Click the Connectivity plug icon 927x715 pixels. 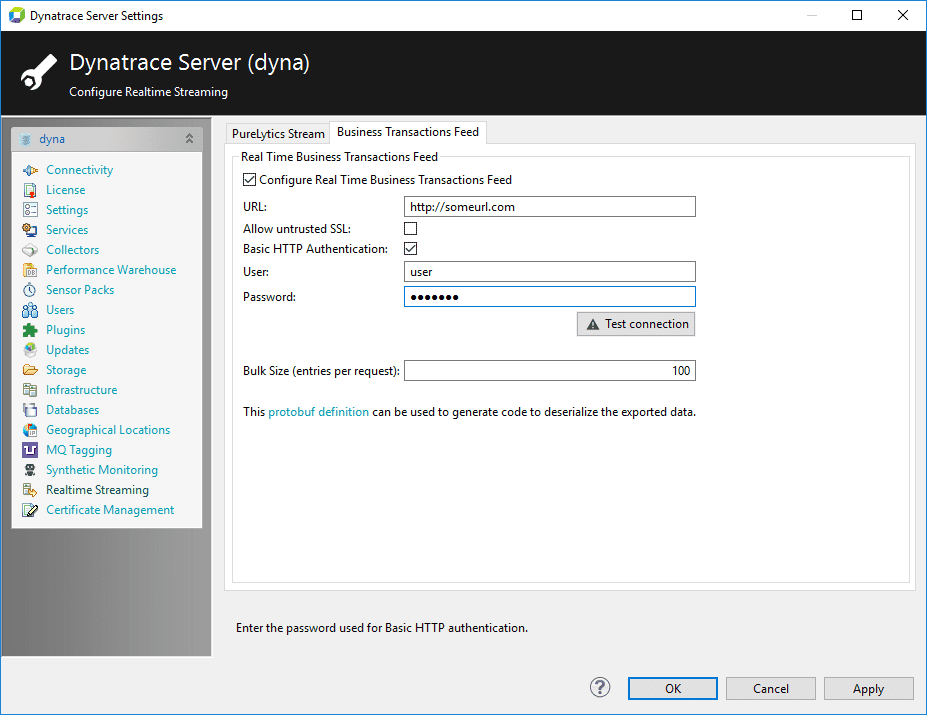click(x=30, y=170)
